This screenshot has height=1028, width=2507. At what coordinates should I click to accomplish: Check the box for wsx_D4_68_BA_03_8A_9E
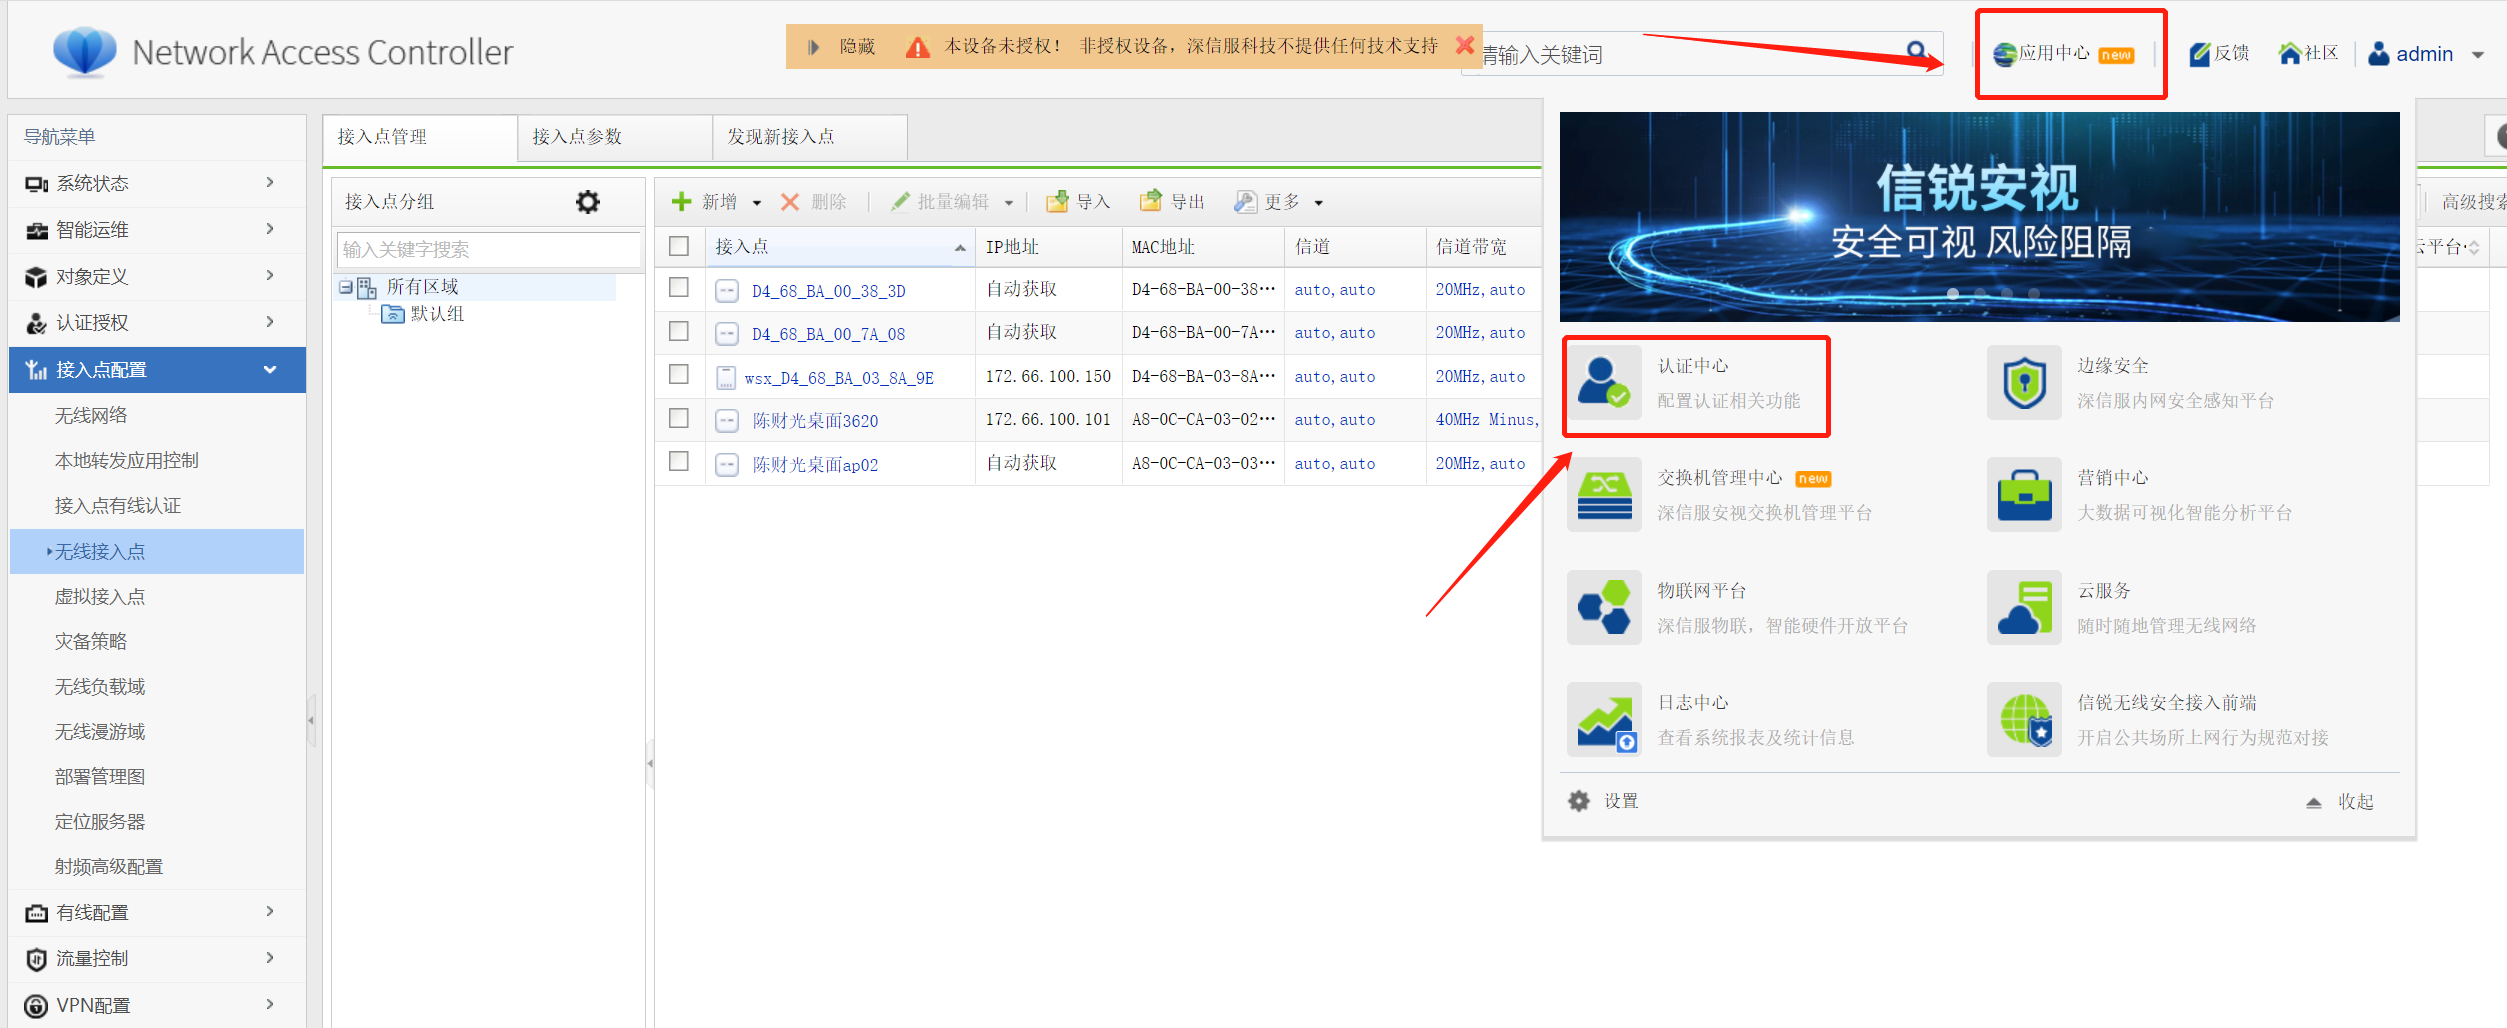click(679, 374)
